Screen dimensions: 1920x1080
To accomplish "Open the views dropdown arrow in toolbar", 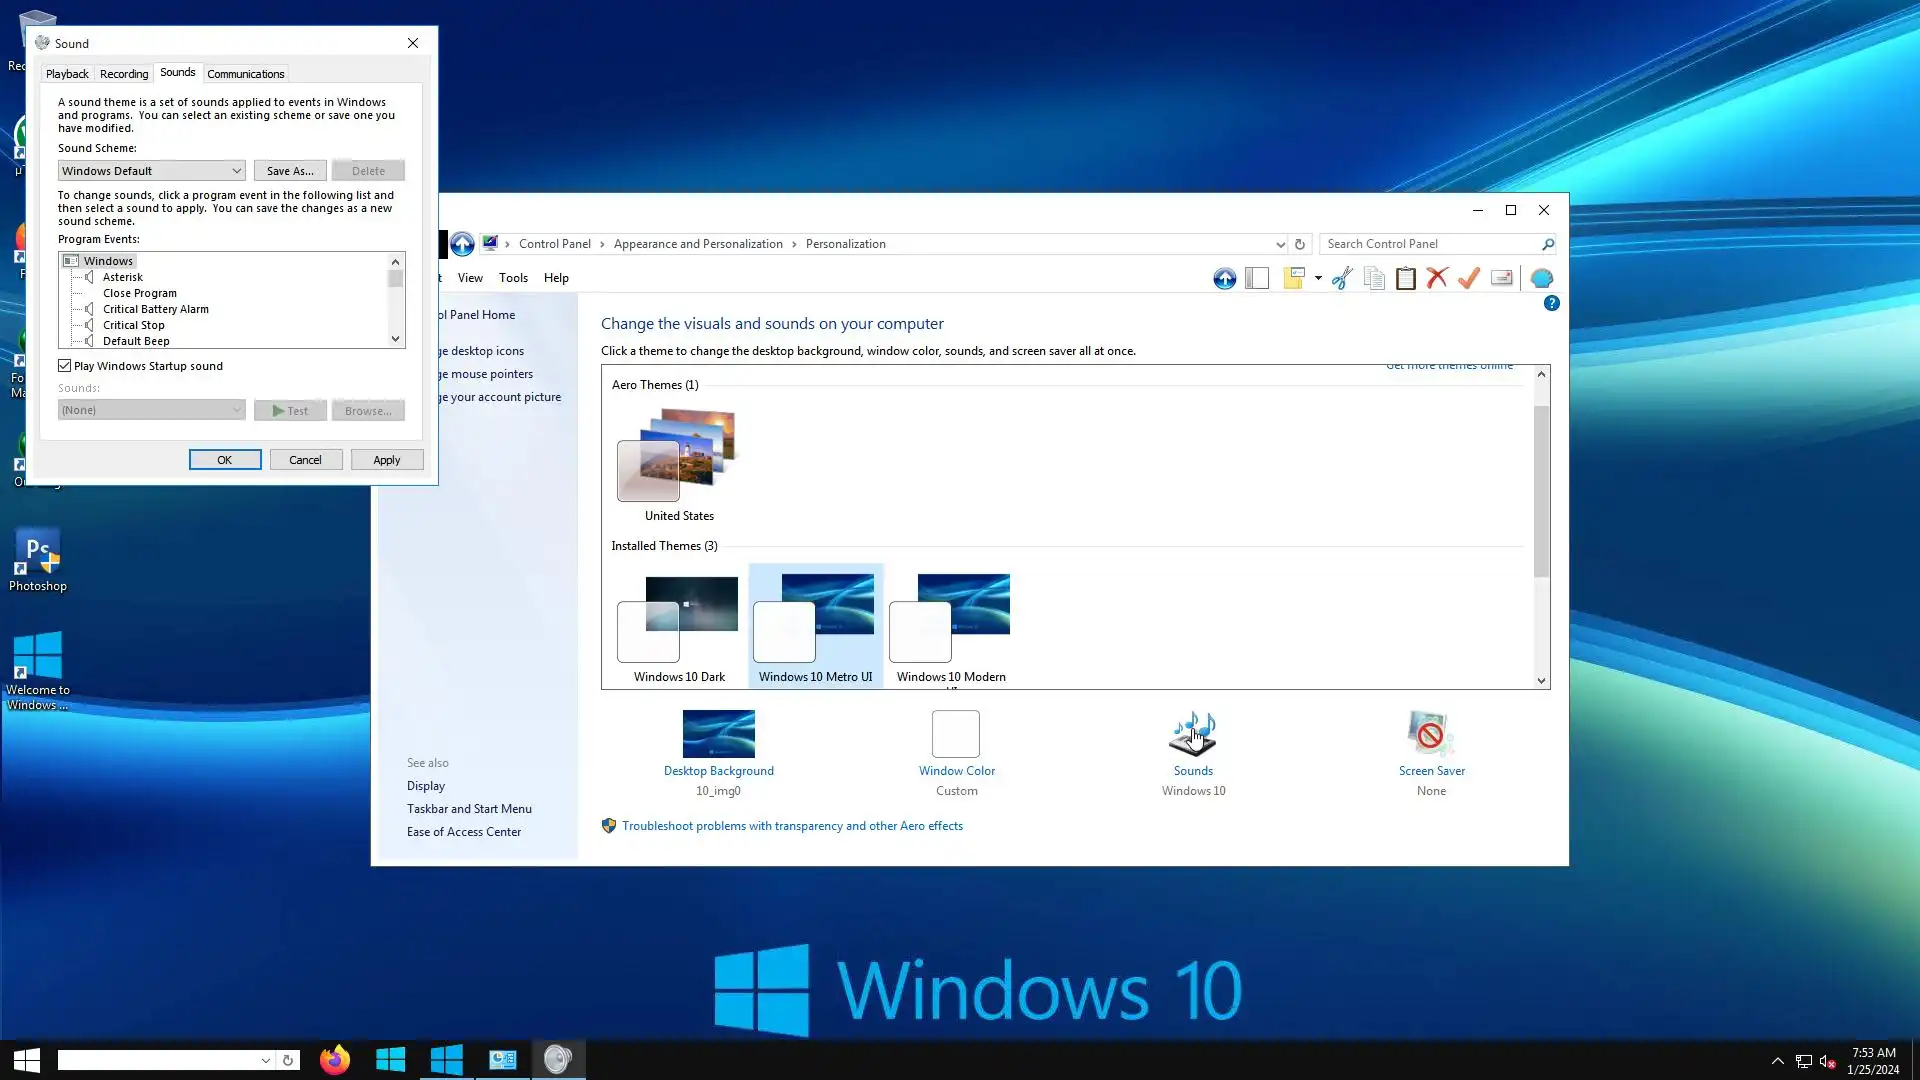I will tap(1318, 278).
